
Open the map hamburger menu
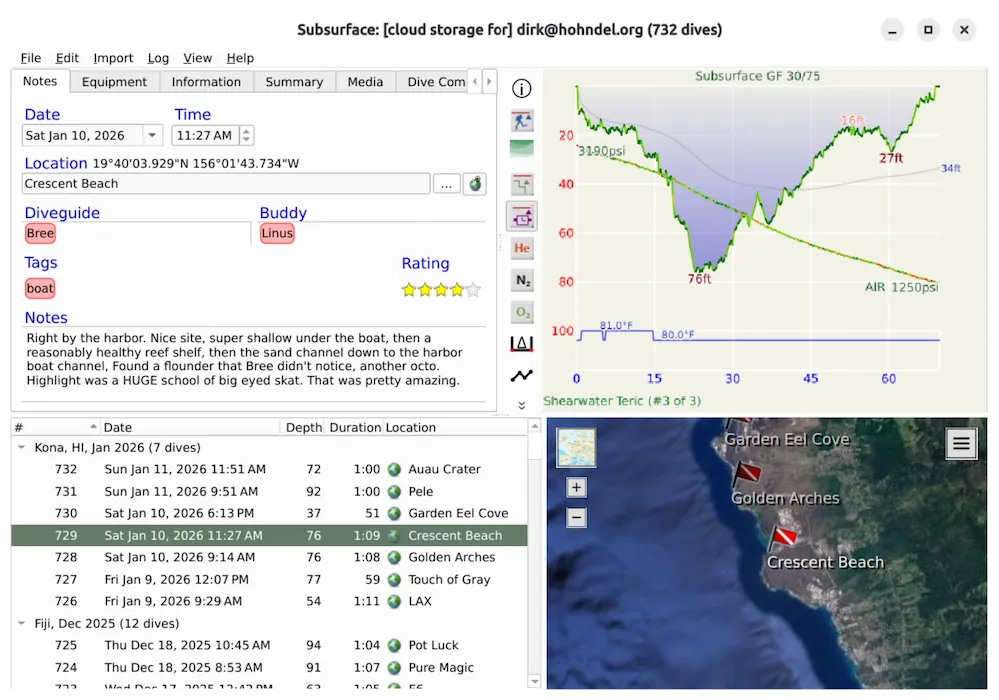pos(961,443)
